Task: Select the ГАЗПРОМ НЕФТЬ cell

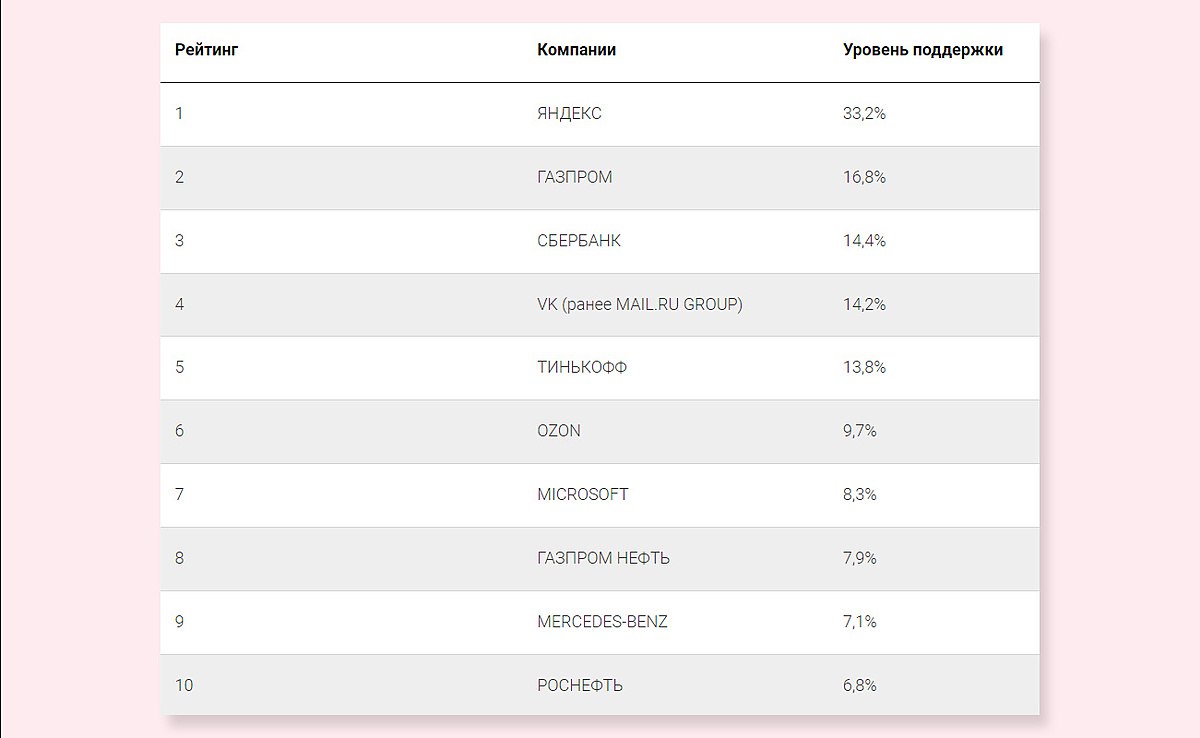Action: [603, 558]
